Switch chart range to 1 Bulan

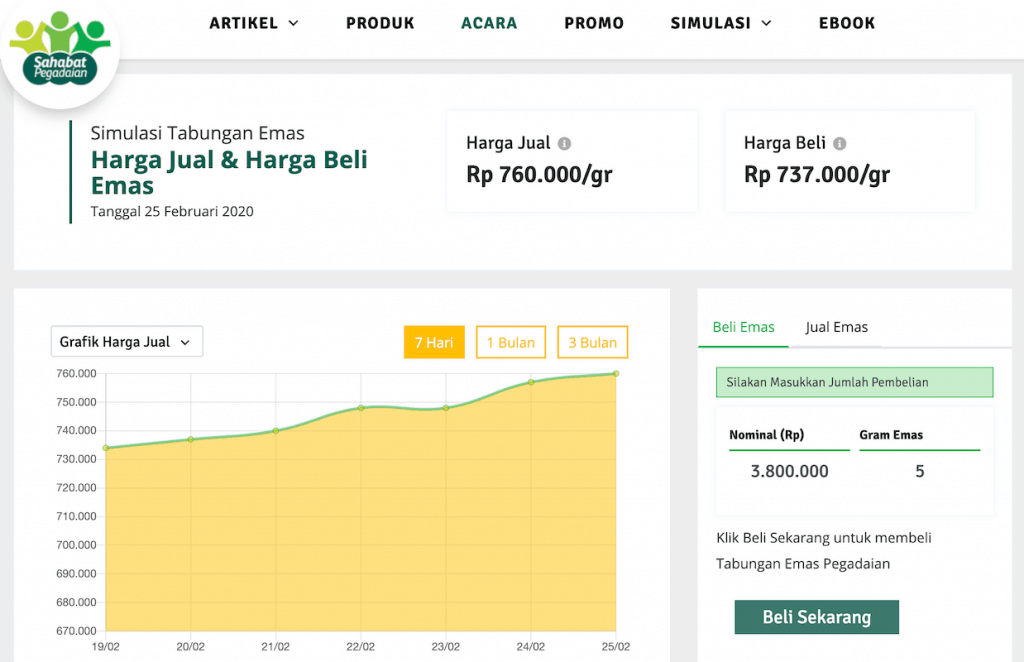(x=511, y=342)
